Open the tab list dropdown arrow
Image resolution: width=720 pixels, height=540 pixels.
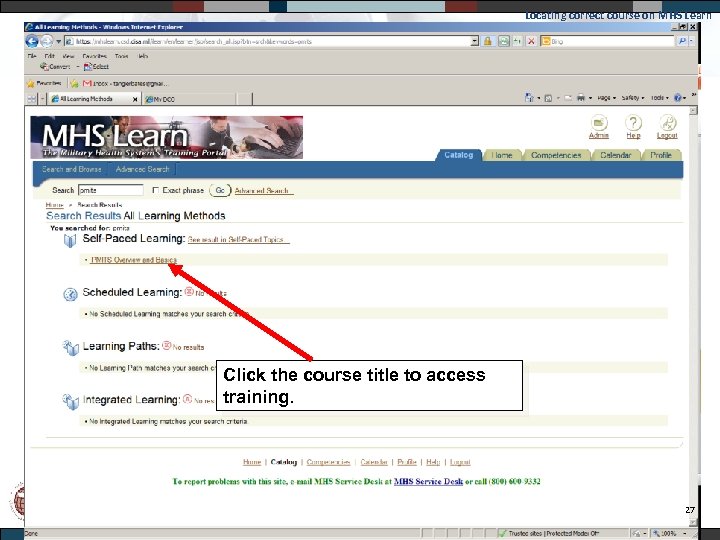click(x=42, y=99)
